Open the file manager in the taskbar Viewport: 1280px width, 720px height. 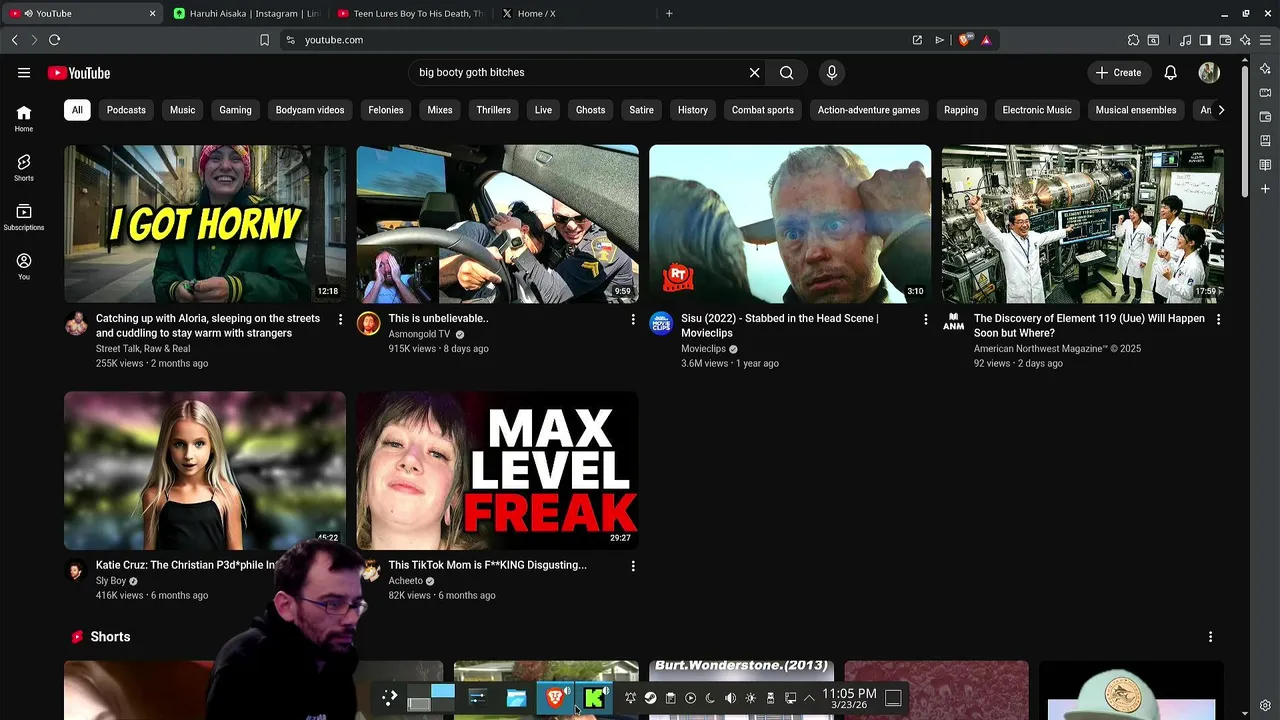pos(516,698)
